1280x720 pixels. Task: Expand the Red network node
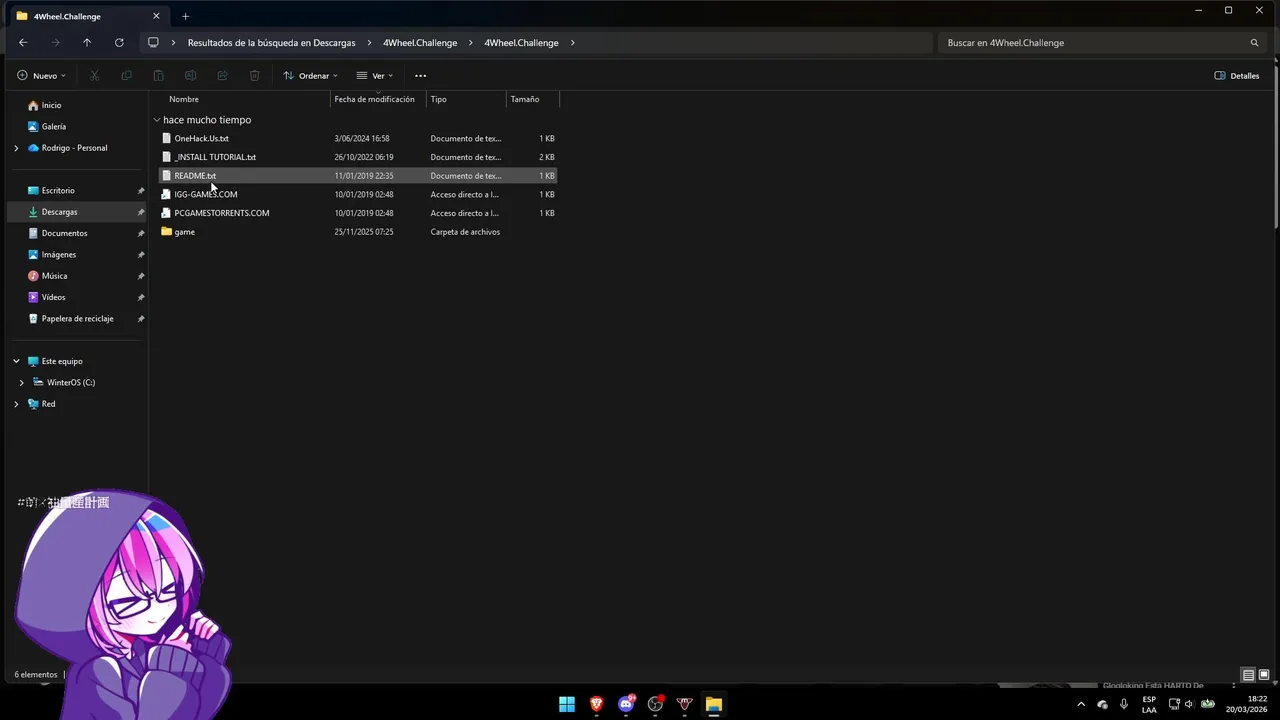(x=16, y=404)
